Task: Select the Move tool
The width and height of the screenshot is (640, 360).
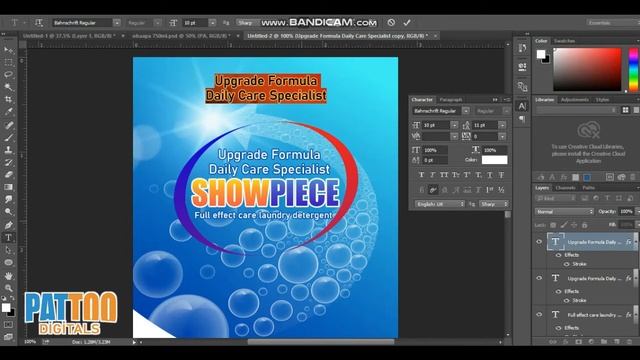Action: click(x=8, y=50)
